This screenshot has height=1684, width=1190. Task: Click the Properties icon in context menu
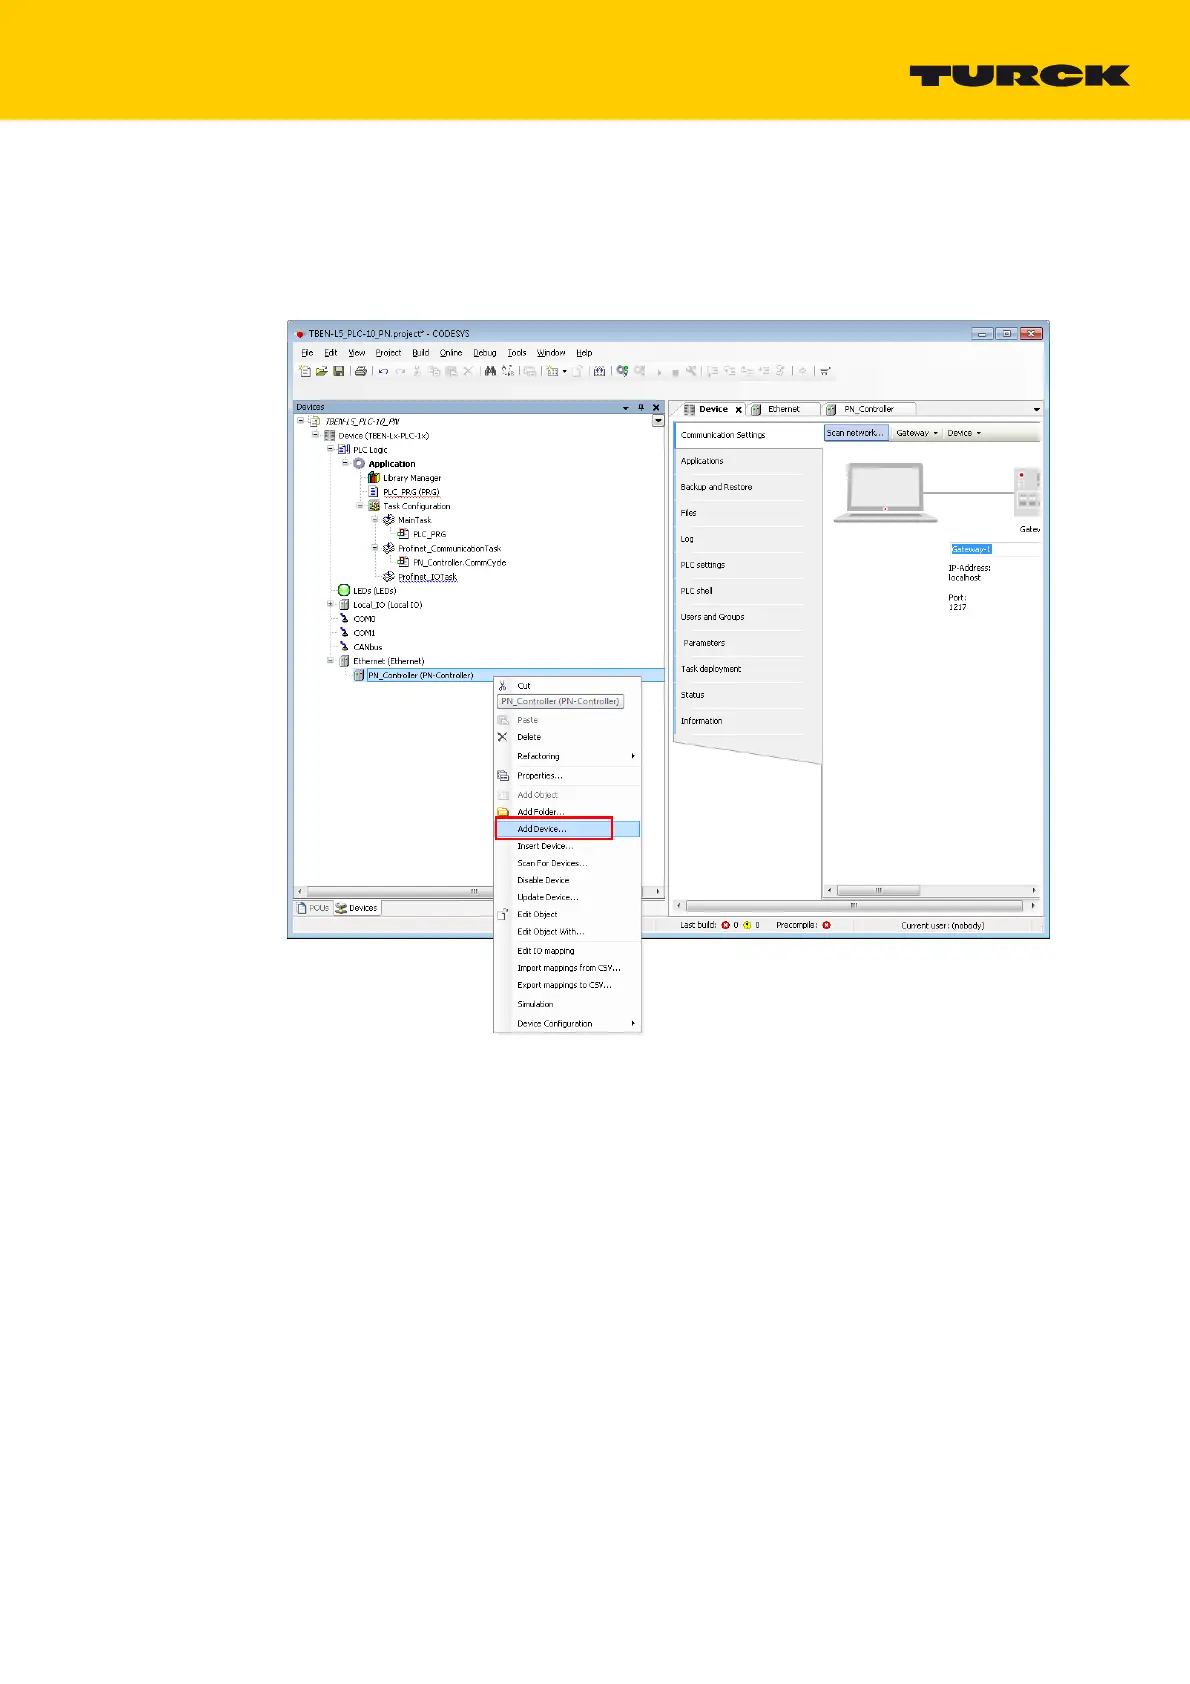[503, 776]
